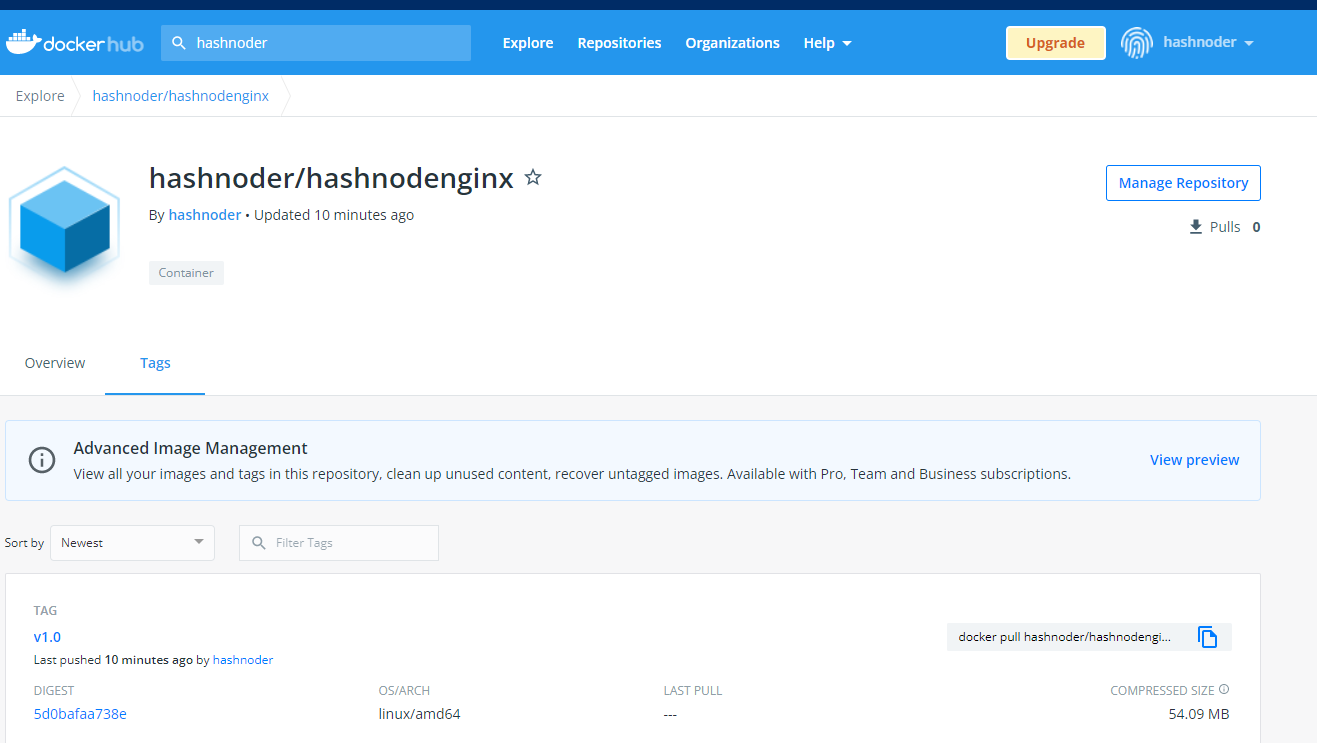Click the Updated 10 minutes ago text
Screen dimensions: 1317x743
(334, 215)
